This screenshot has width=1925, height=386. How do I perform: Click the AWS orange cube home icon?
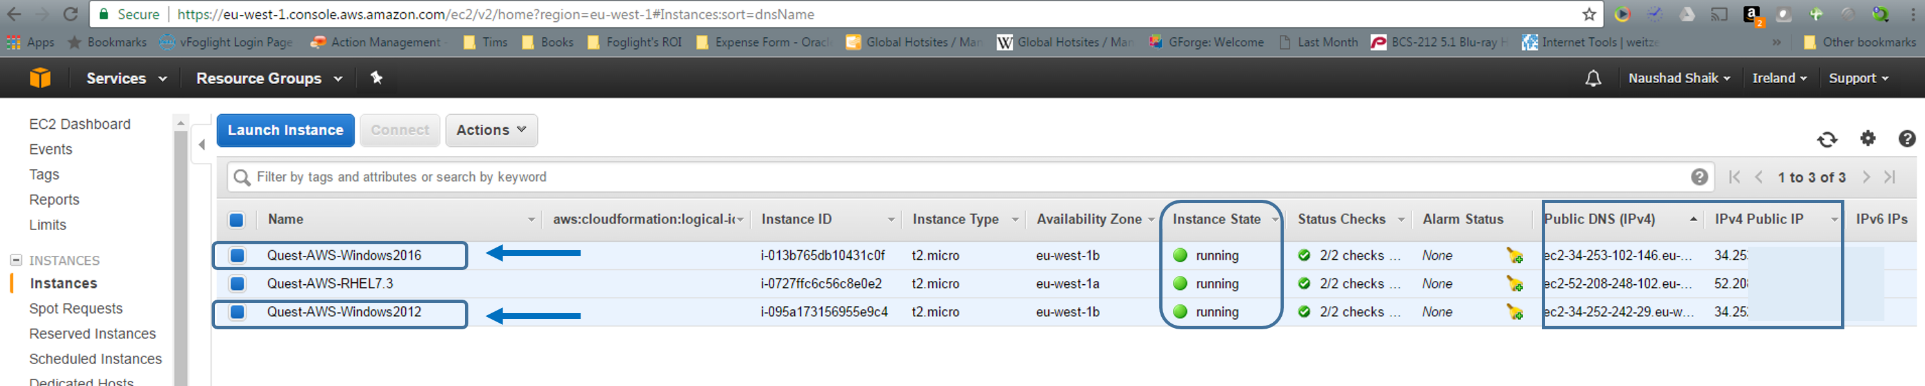tap(40, 78)
